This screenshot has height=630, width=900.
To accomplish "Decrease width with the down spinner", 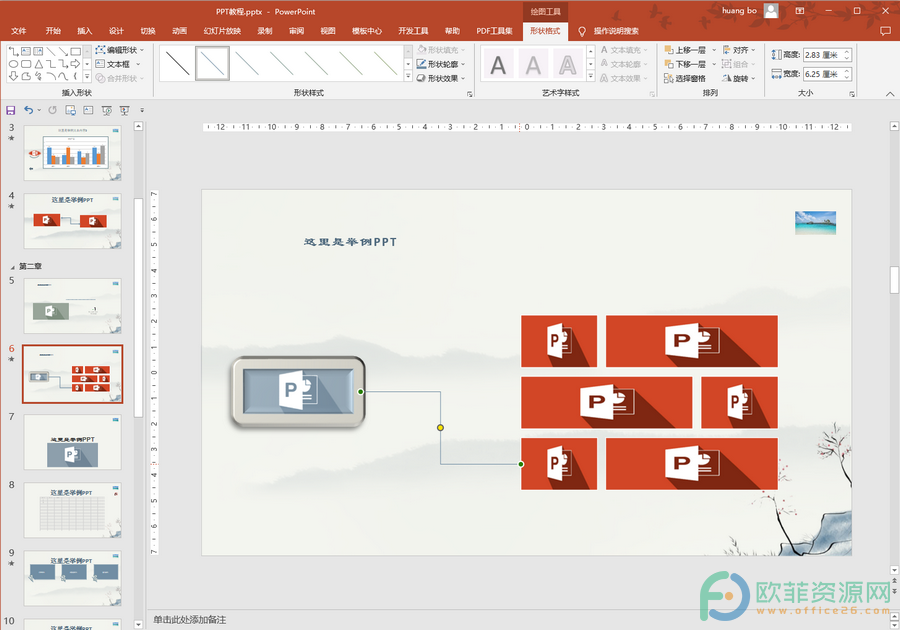I will click(x=847, y=77).
